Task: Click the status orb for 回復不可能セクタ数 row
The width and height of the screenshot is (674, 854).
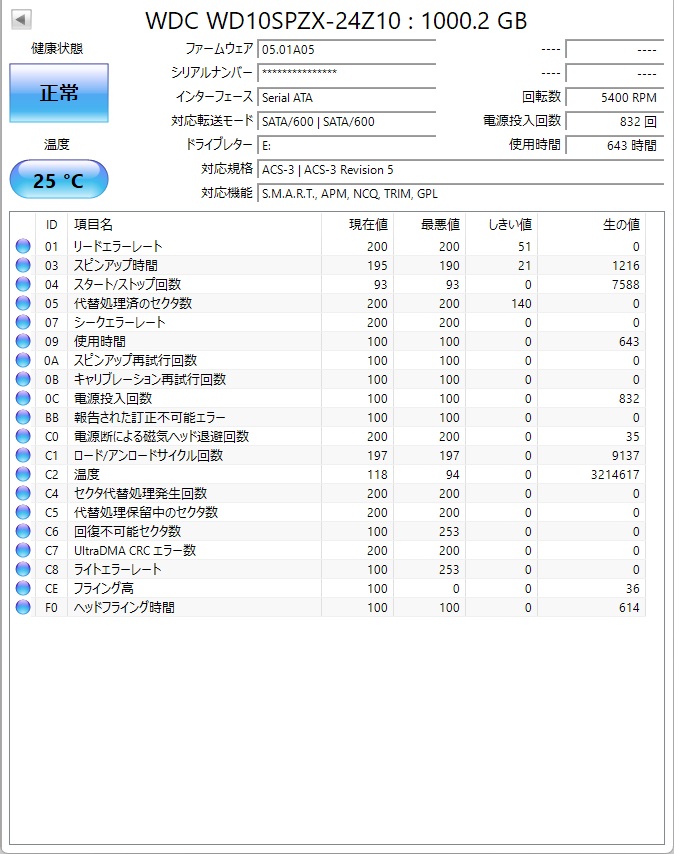Action: pos(23,531)
